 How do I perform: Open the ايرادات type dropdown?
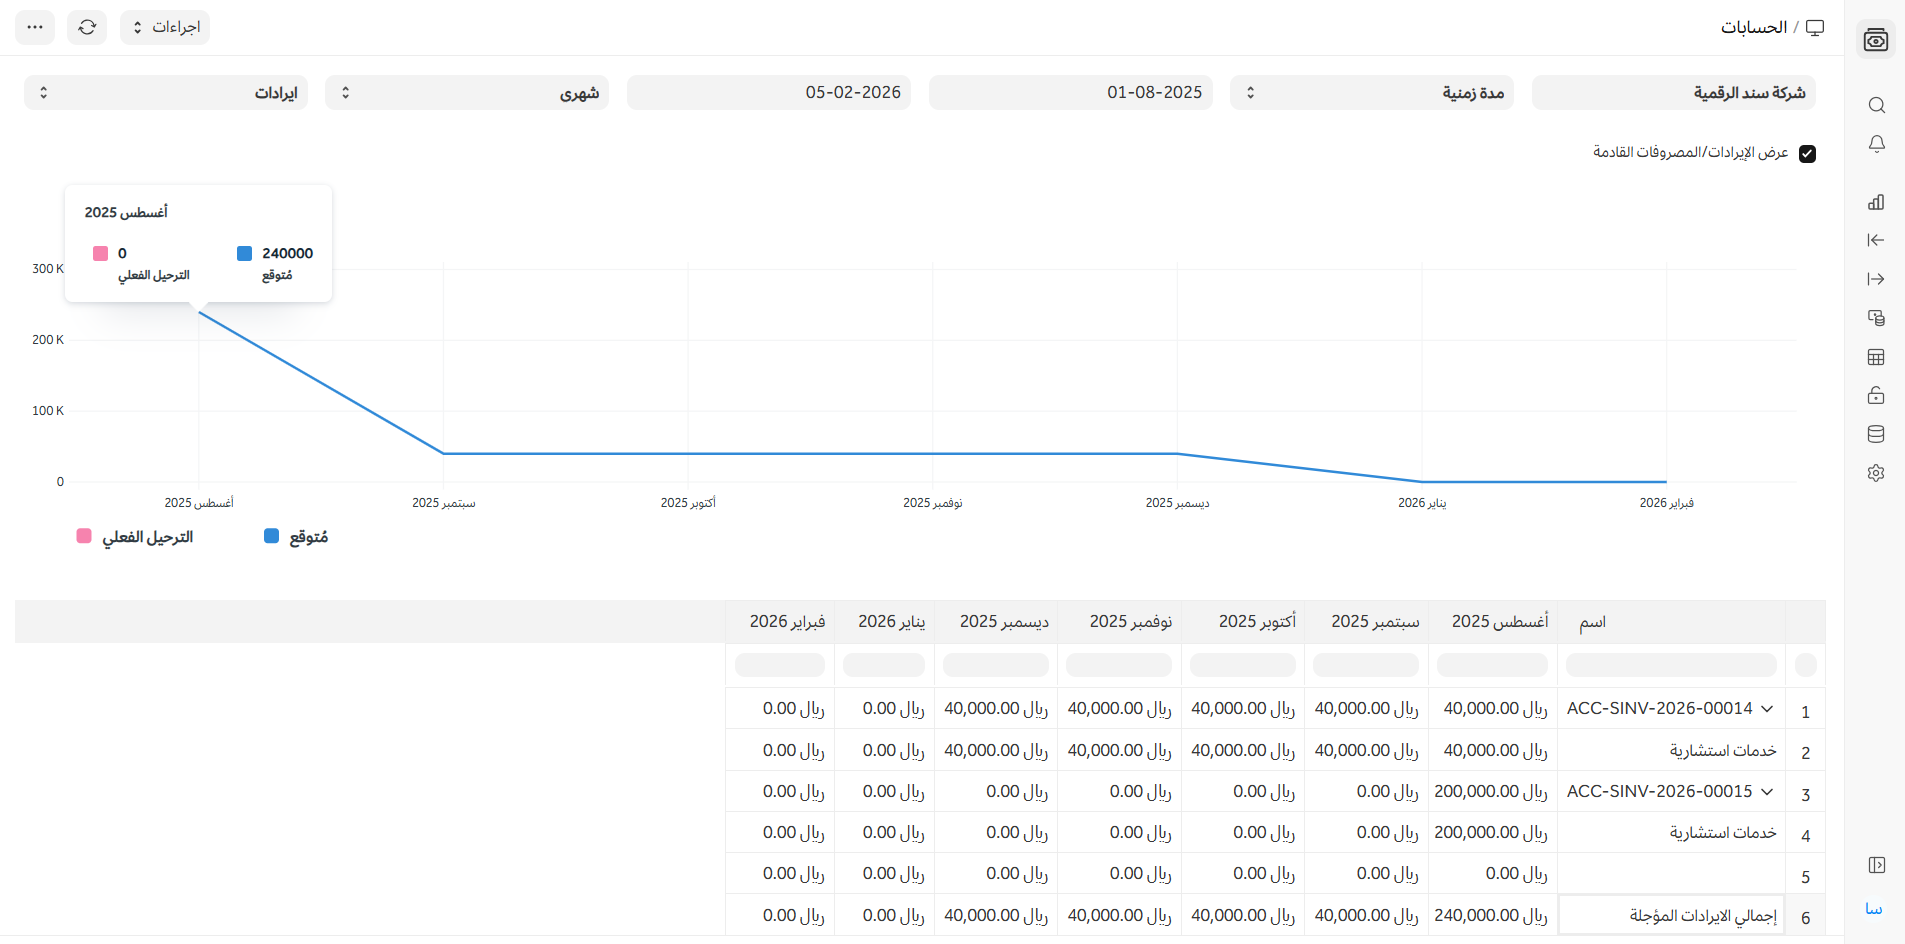[166, 93]
